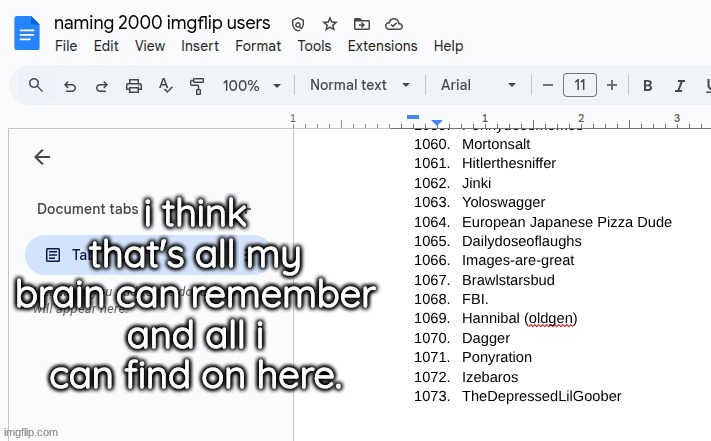
Task: Click list entry 'Images-are-great'
Action: tap(518, 260)
